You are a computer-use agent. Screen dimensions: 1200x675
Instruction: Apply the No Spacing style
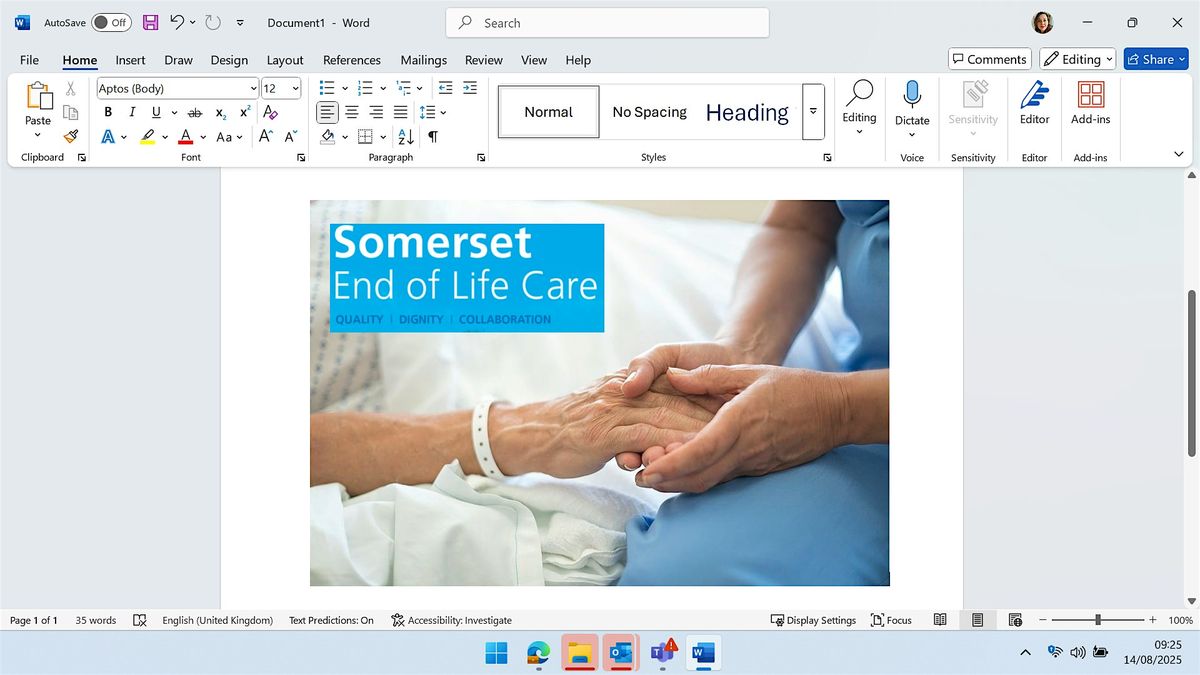(x=649, y=111)
